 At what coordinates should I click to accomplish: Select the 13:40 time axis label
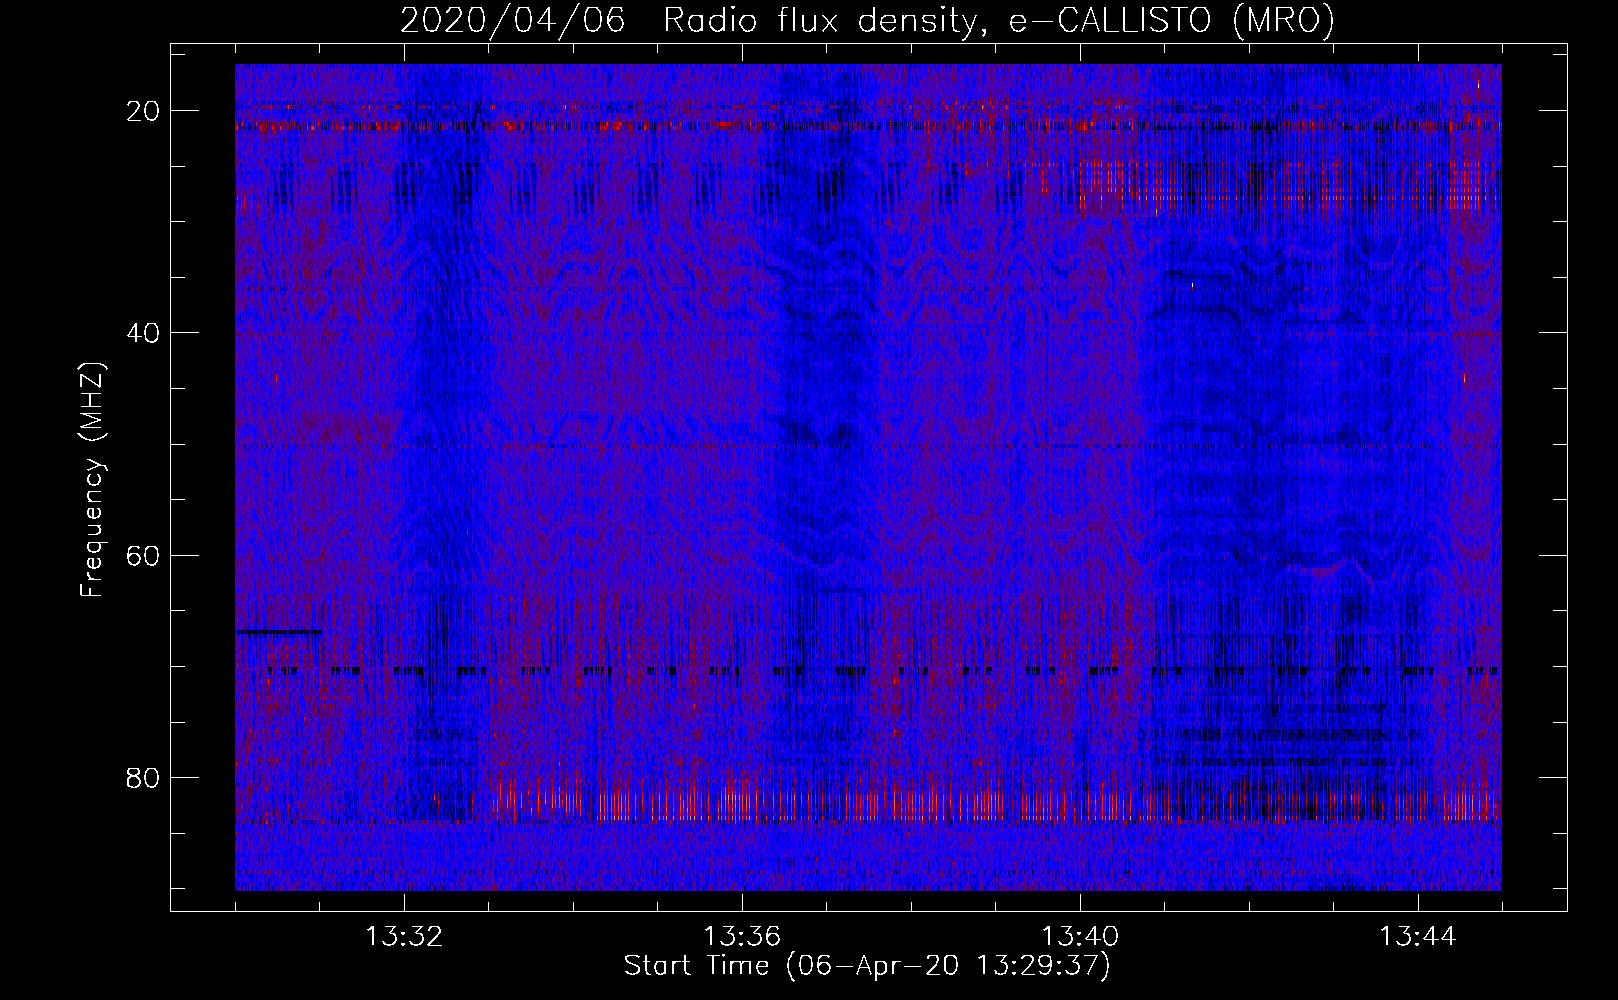(x=1080, y=937)
